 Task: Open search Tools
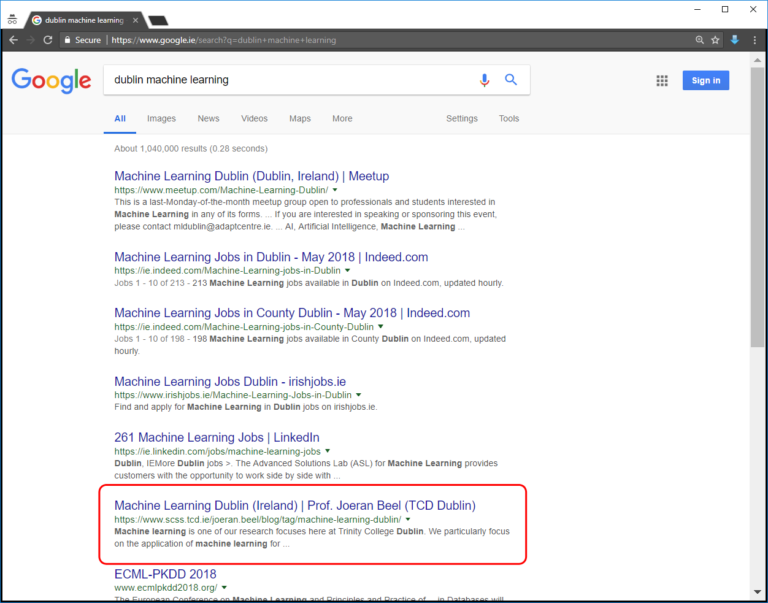click(x=509, y=119)
